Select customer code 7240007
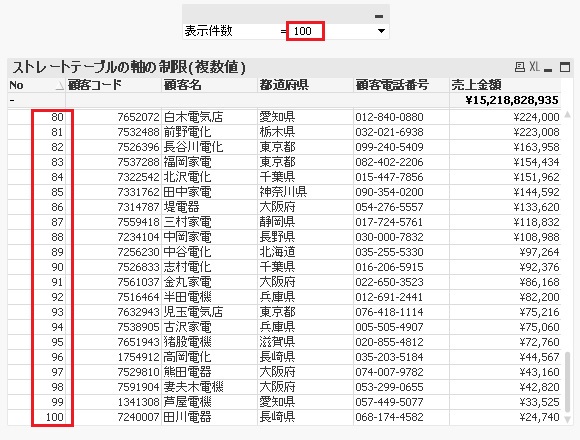580x440 pixels. [x=138, y=417]
